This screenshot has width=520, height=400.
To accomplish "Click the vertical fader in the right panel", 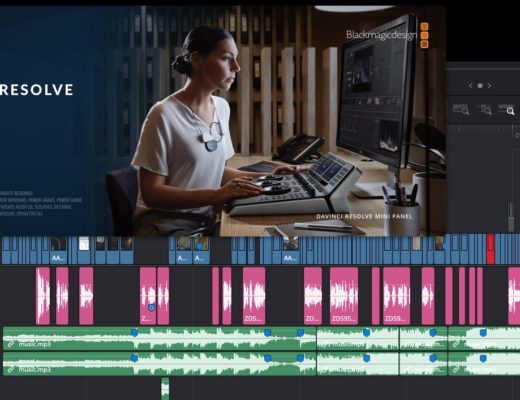I will pos(511,217).
